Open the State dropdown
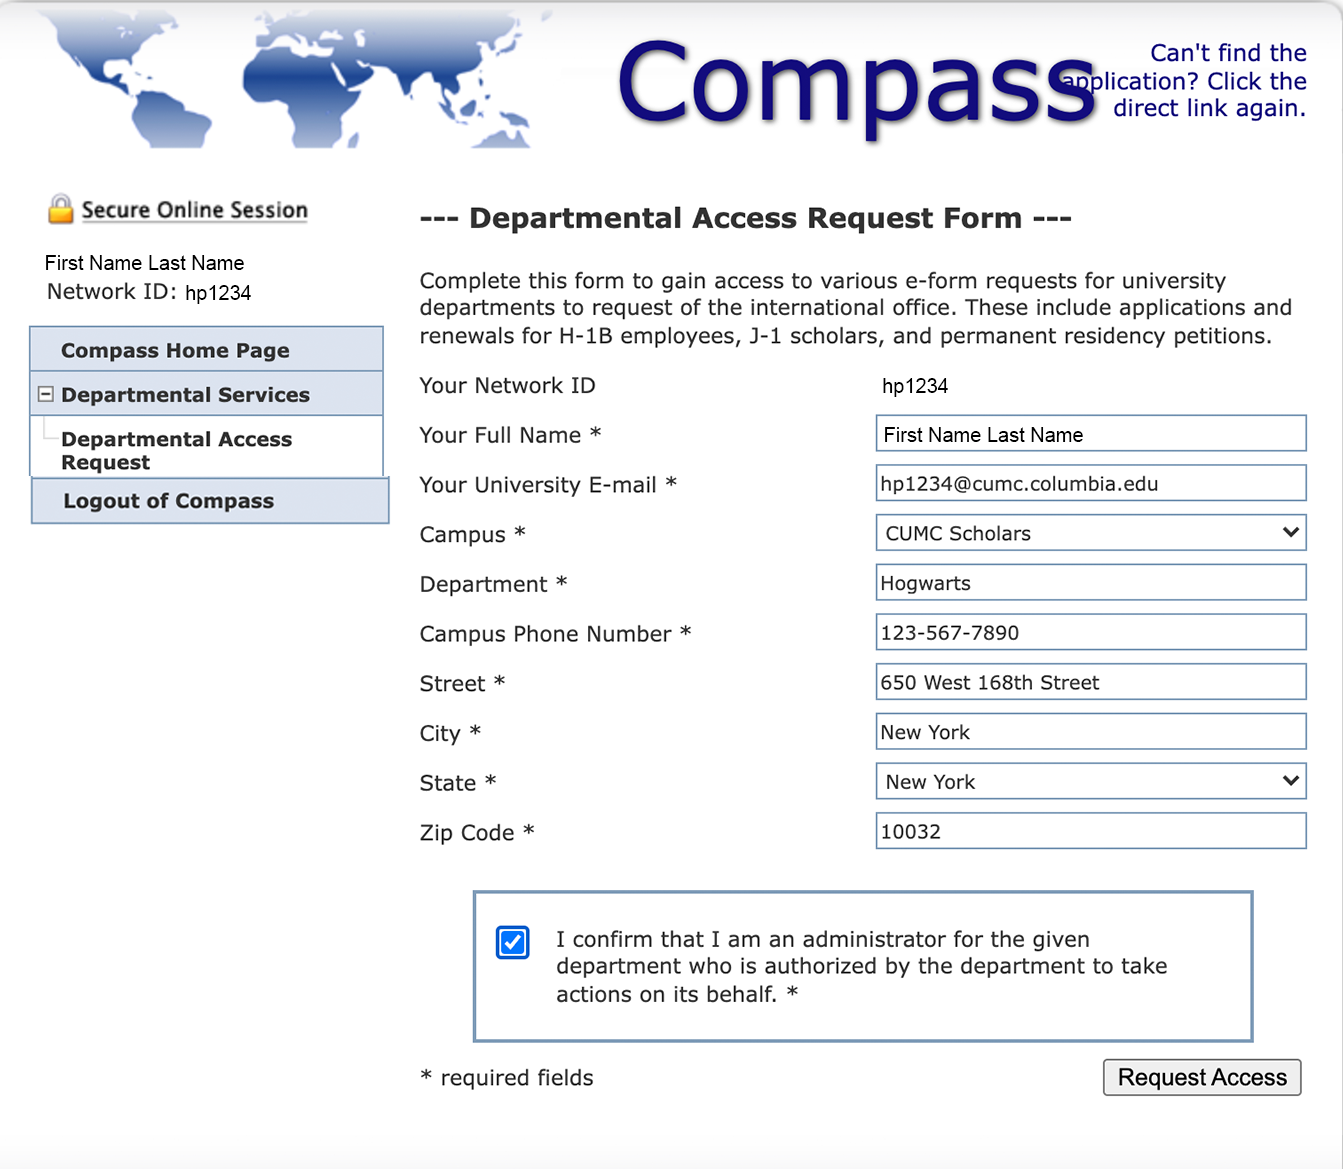 point(1091,781)
